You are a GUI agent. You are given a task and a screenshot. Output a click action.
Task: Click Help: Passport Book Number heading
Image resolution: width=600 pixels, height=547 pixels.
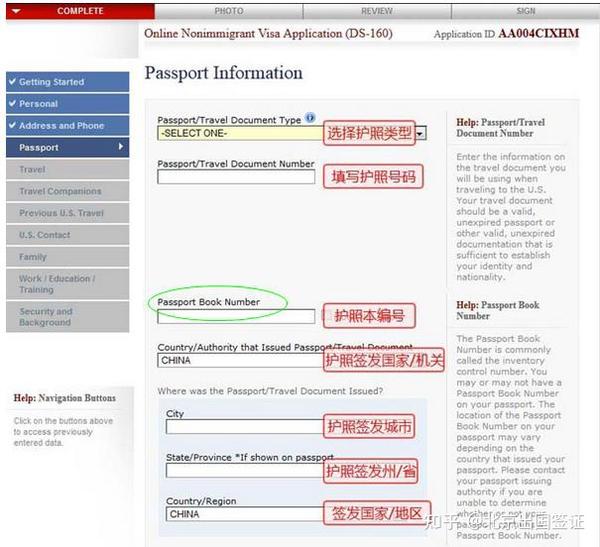click(497, 310)
